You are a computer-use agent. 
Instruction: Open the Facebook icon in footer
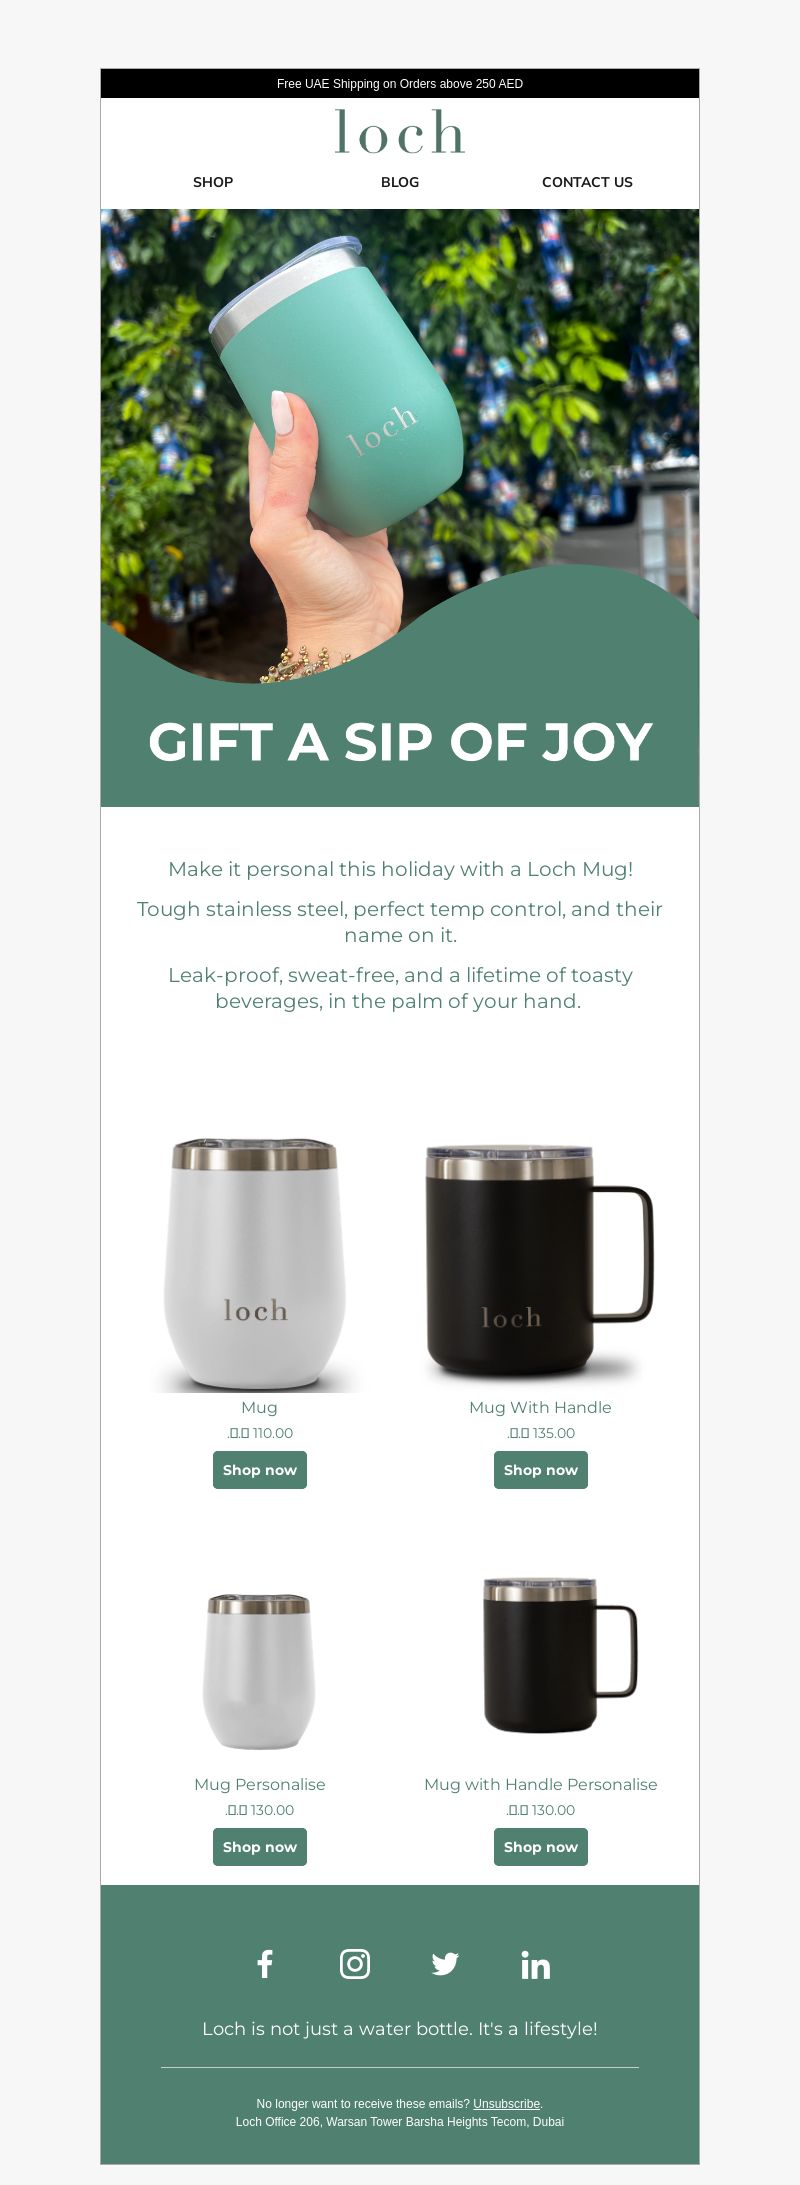[x=265, y=1964]
